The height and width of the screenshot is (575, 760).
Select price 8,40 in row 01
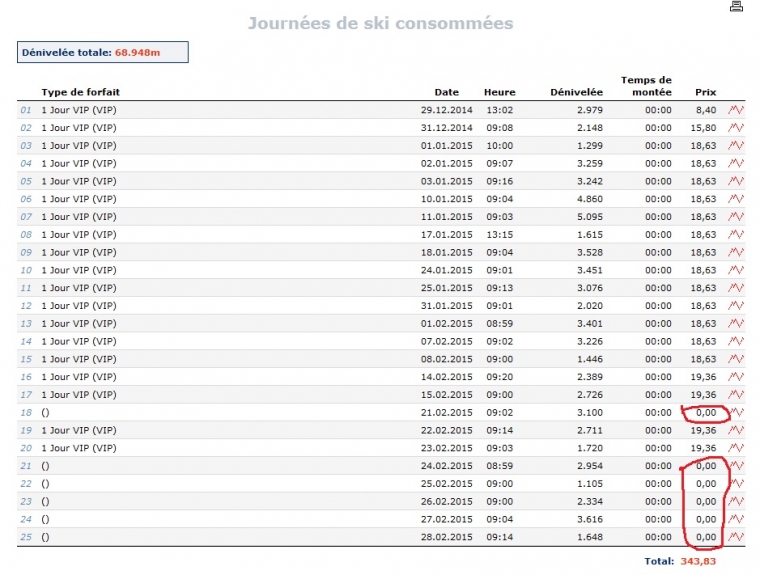[x=706, y=110]
